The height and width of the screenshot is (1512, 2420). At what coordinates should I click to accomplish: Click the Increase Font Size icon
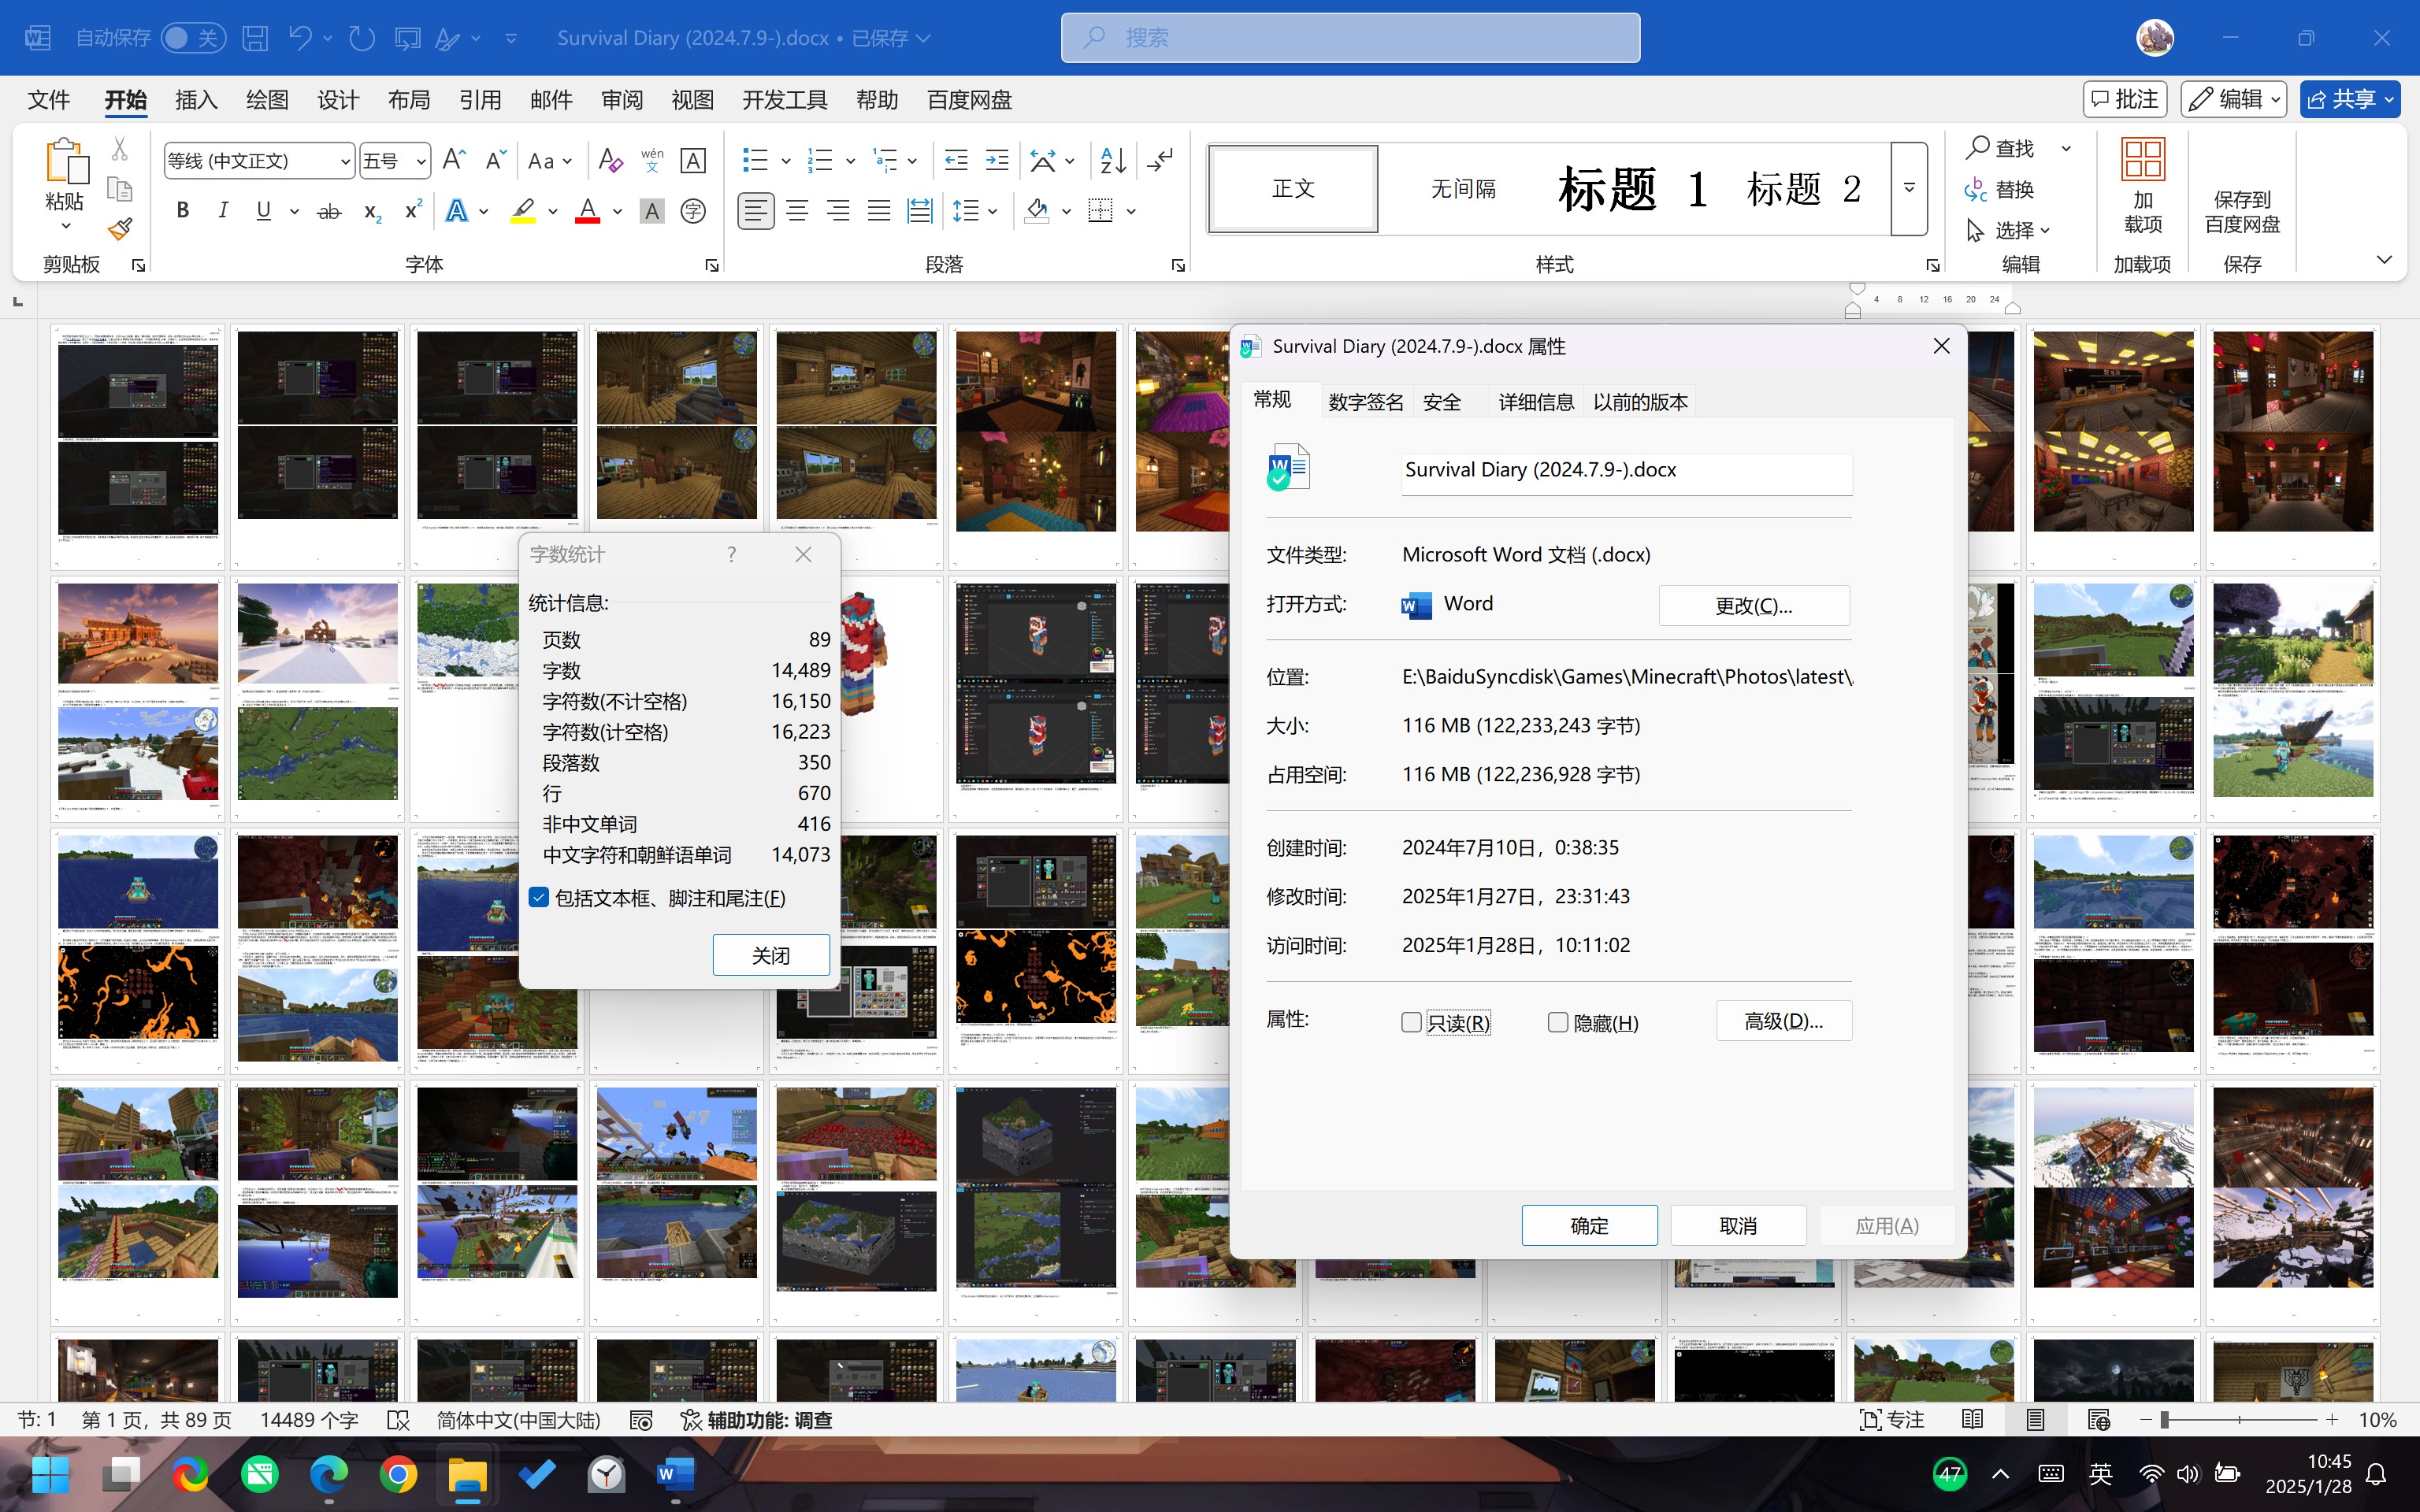(x=453, y=160)
